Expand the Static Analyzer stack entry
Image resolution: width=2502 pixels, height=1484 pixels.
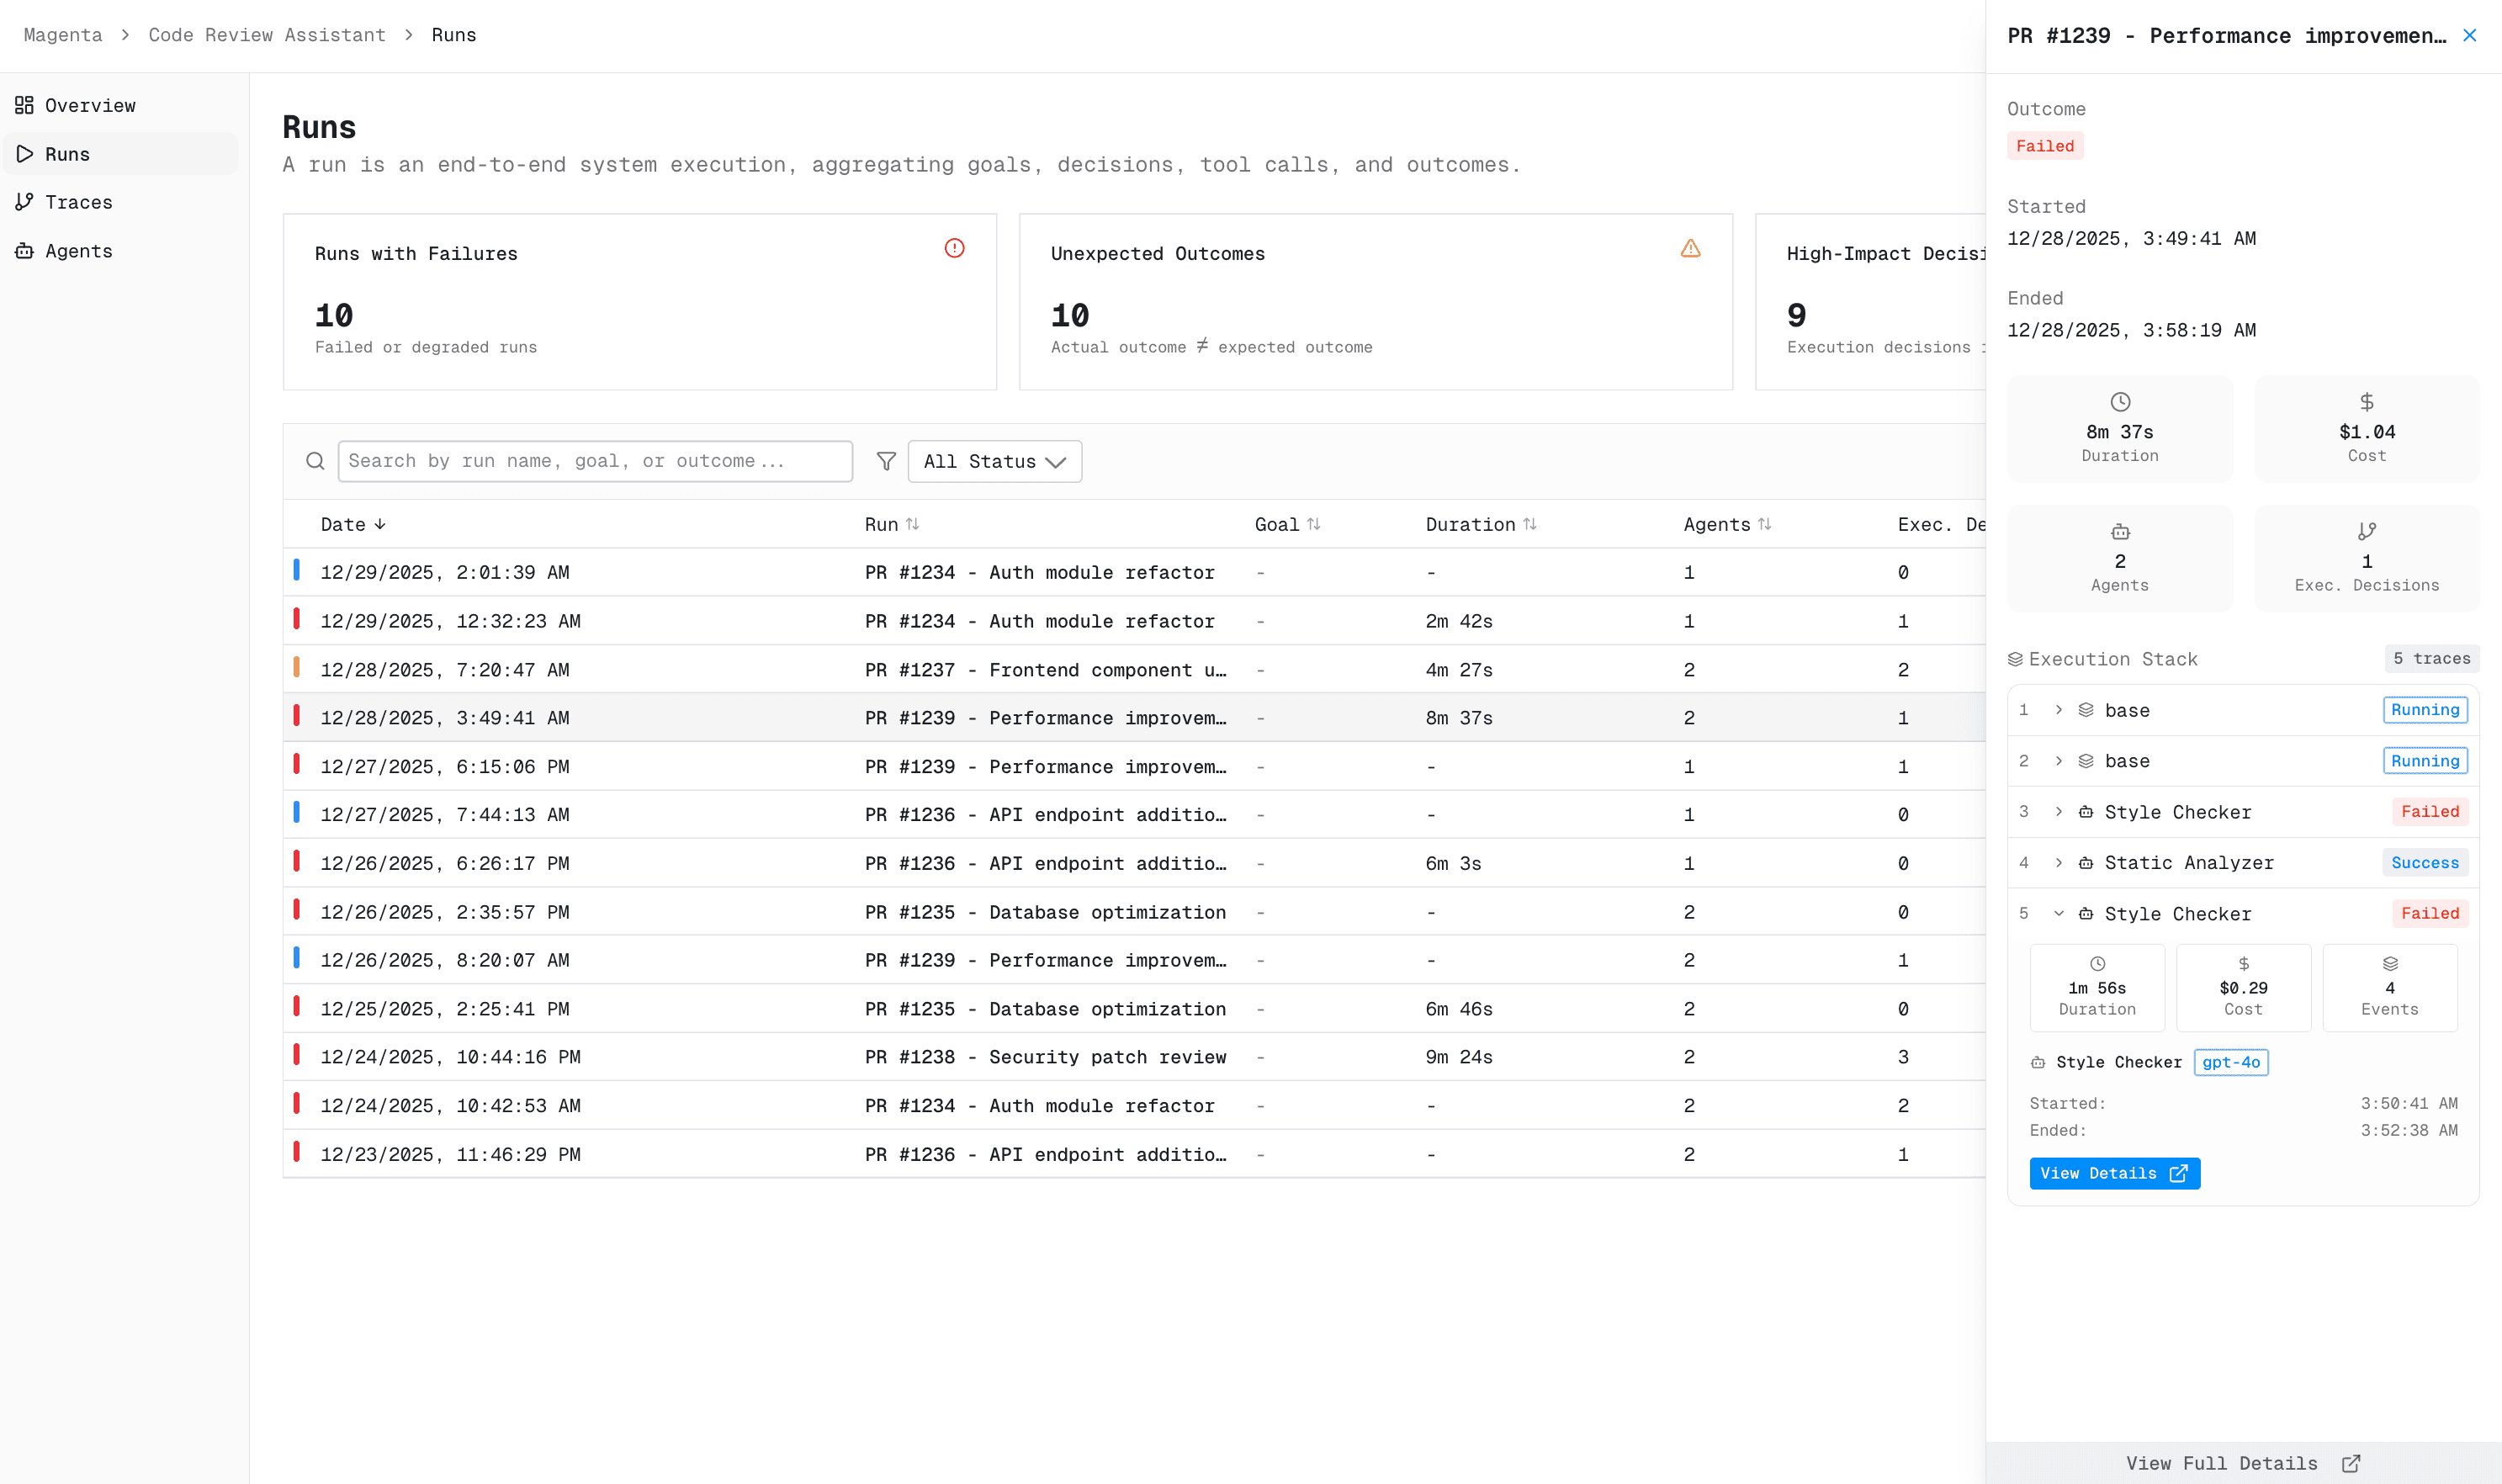(2060, 862)
